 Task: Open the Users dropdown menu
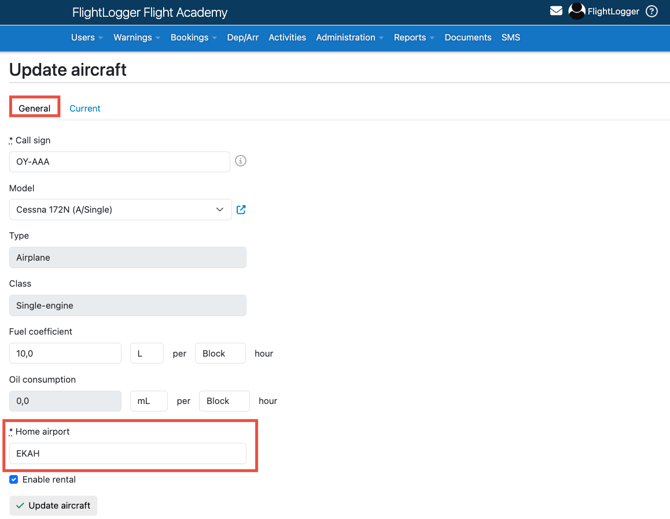point(86,38)
